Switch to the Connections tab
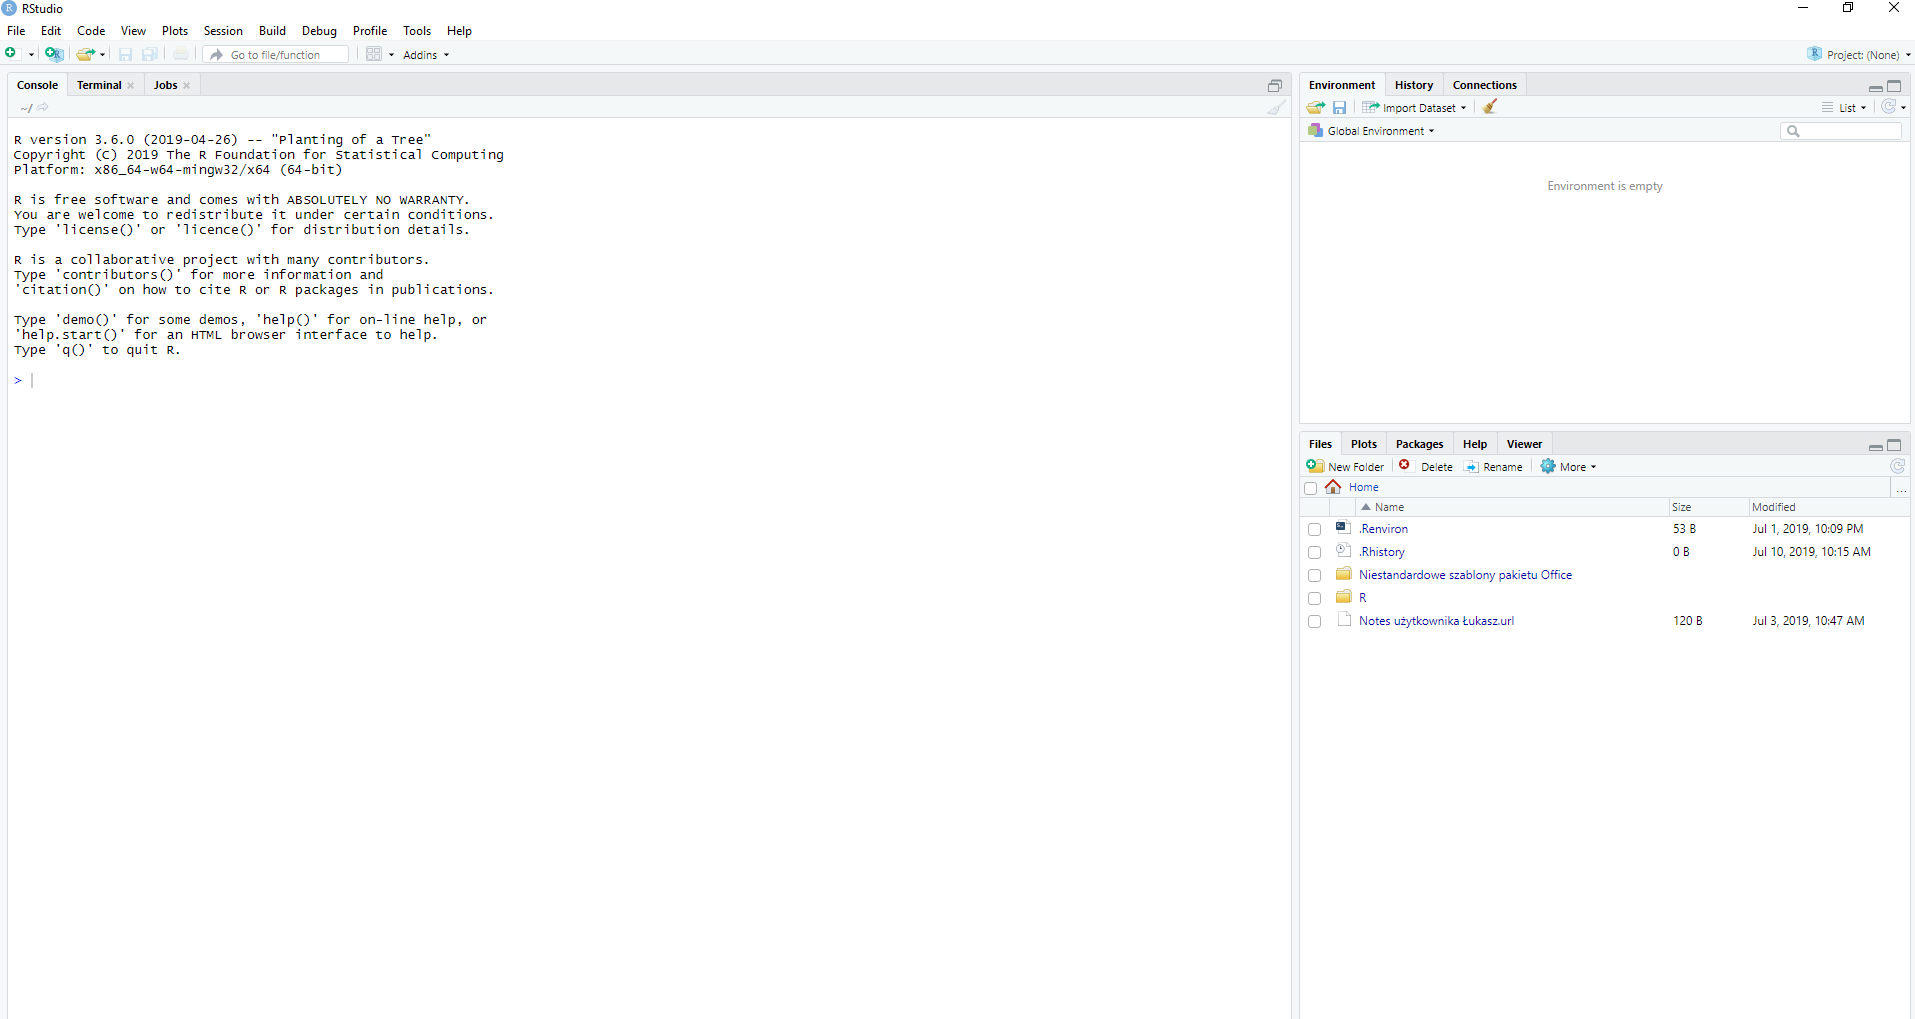Viewport: 1915px width, 1019px height. pyautogui.click(x=1484, y=85)
